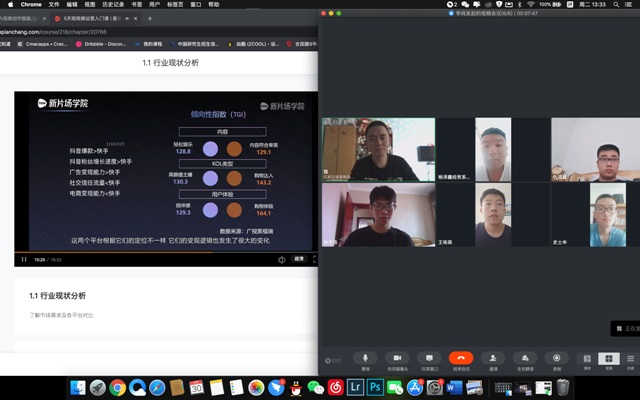Turn off the camera in the meeting
The image size is (640, 400).
click(397, 358)
